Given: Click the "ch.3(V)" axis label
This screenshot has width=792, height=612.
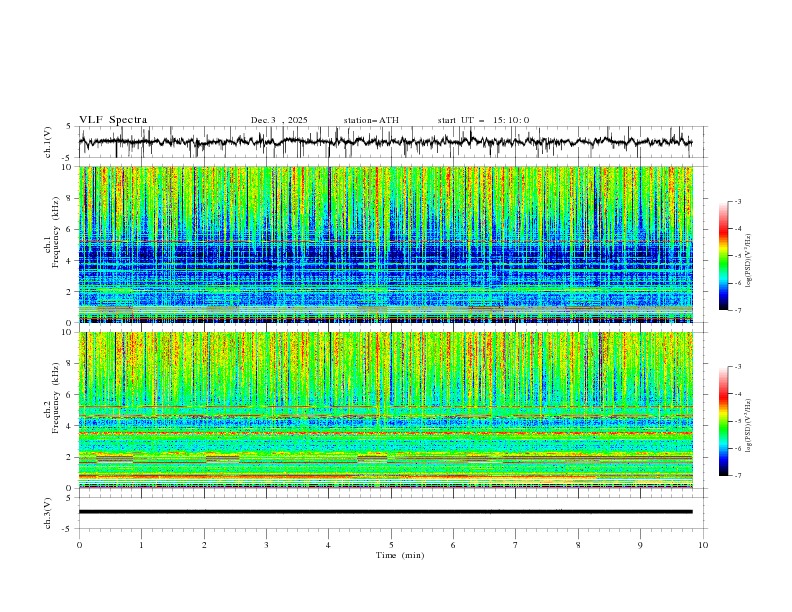Looking at the screenshot, I should click(x=48, y=513).
